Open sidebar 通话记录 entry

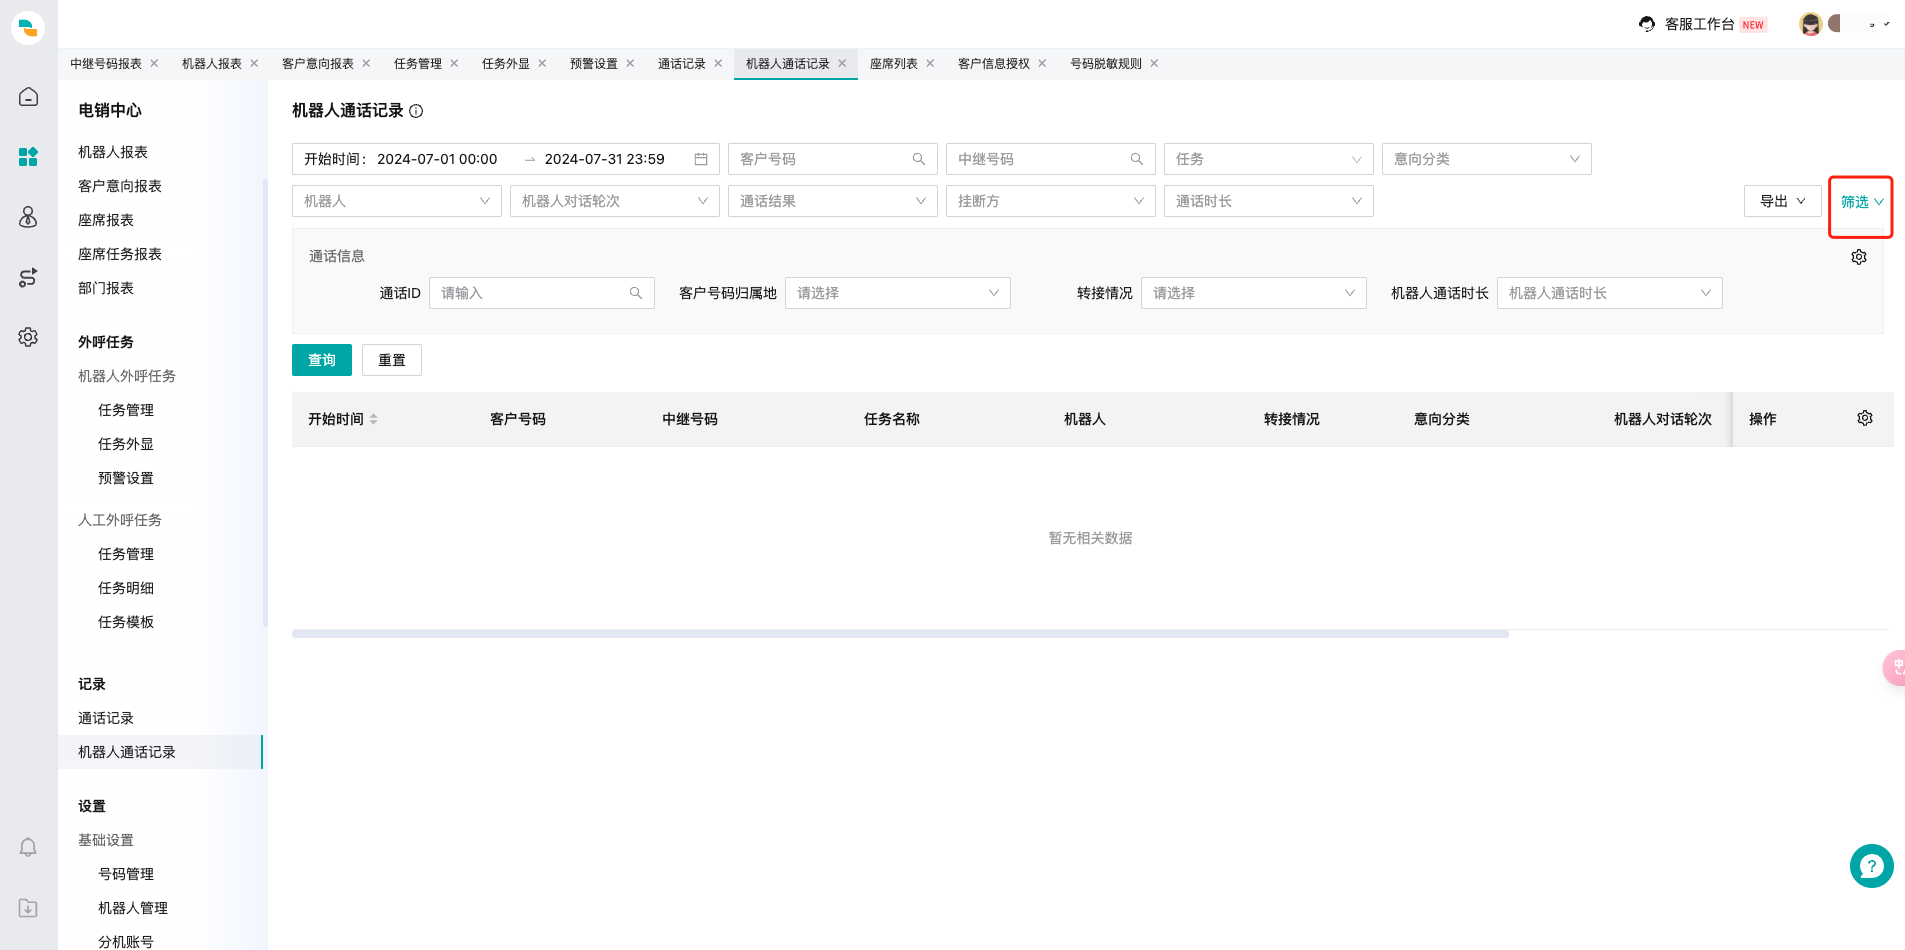[106, 718]
